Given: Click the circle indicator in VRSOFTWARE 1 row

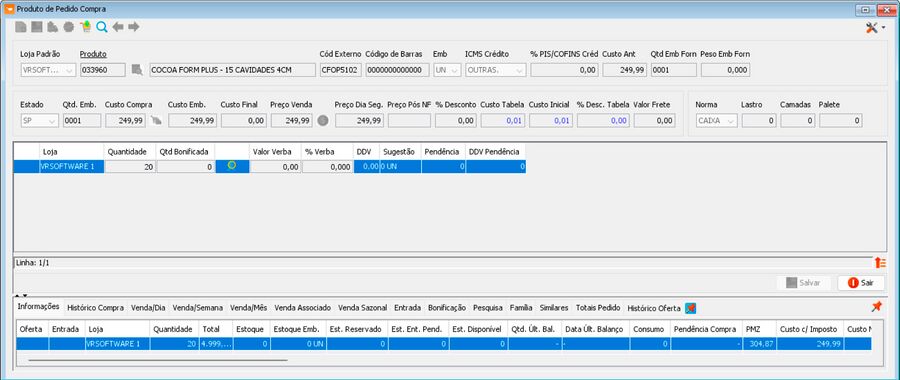Looking at the screenshot, I should (232, 165).
